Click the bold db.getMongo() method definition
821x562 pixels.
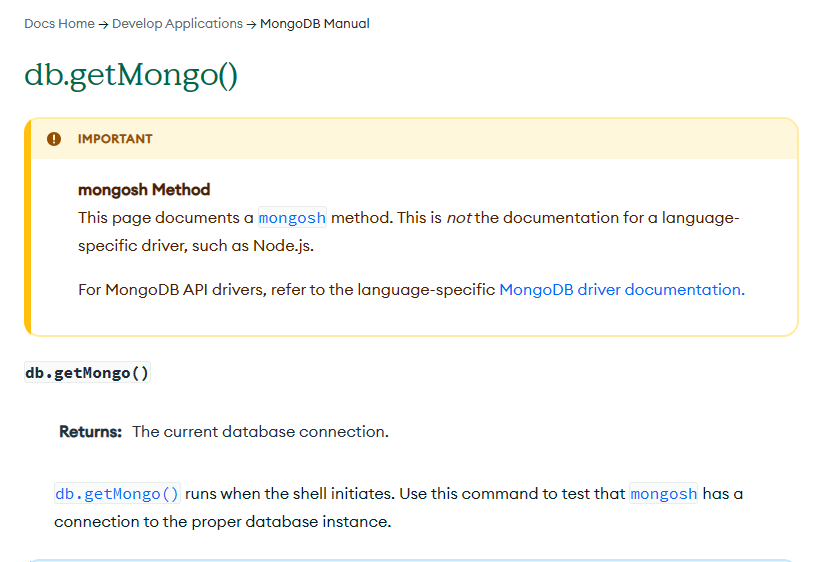click(87, 373)
